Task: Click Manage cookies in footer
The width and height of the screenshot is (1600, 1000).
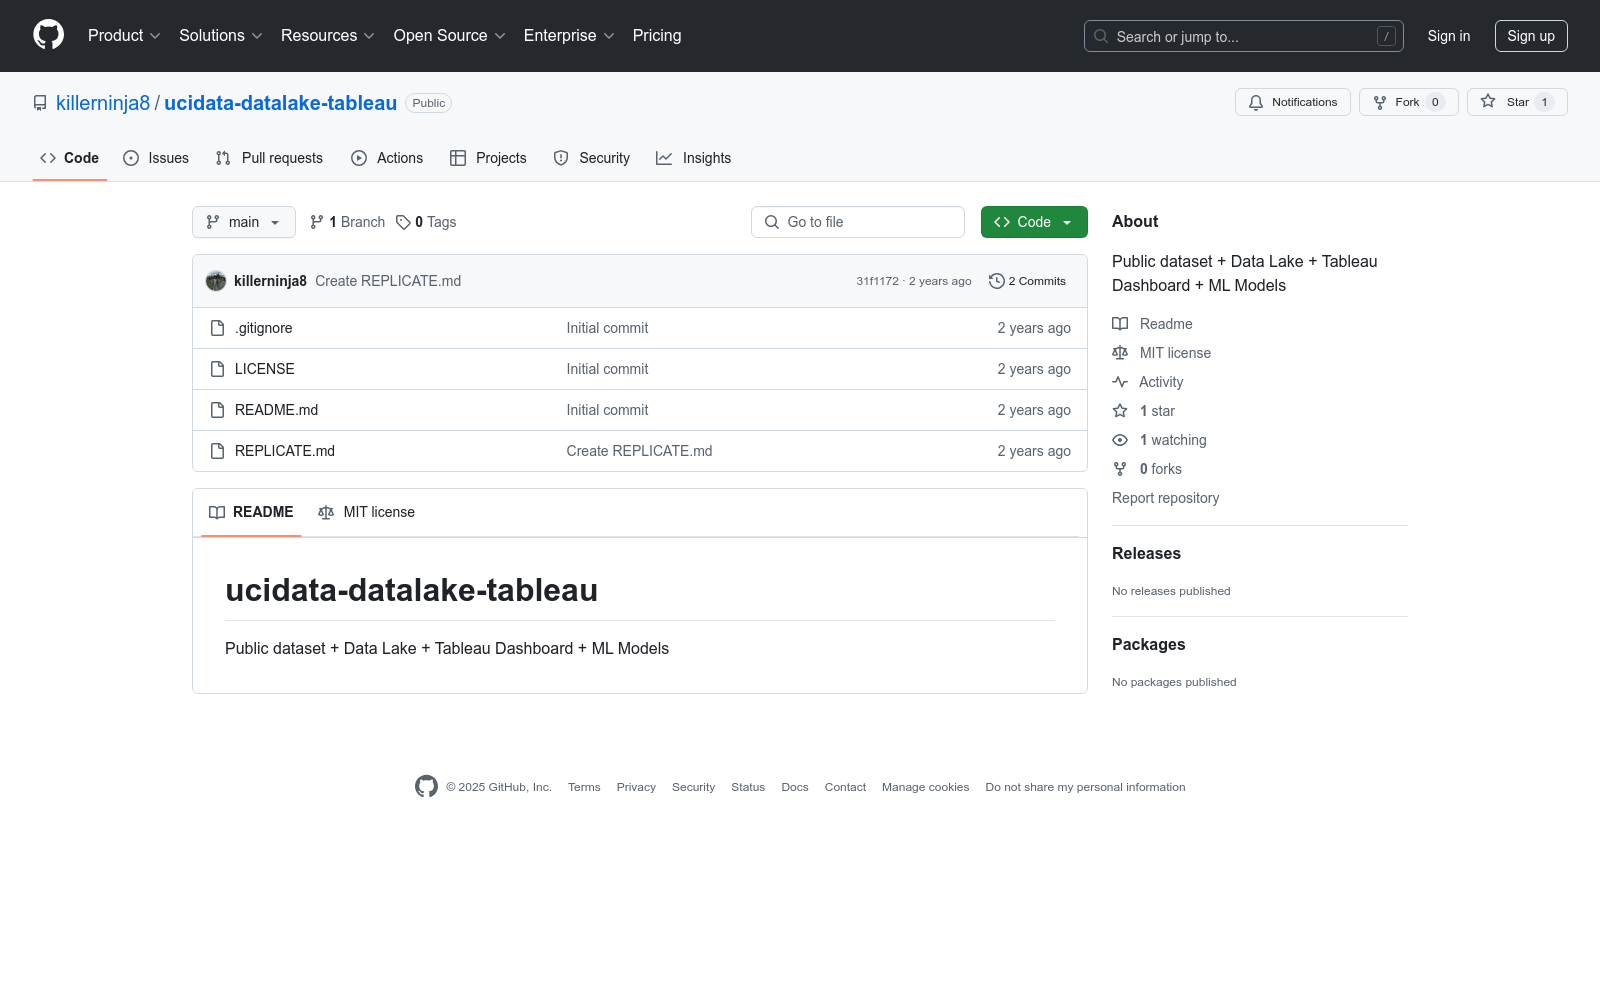Action: click(925, 787)
